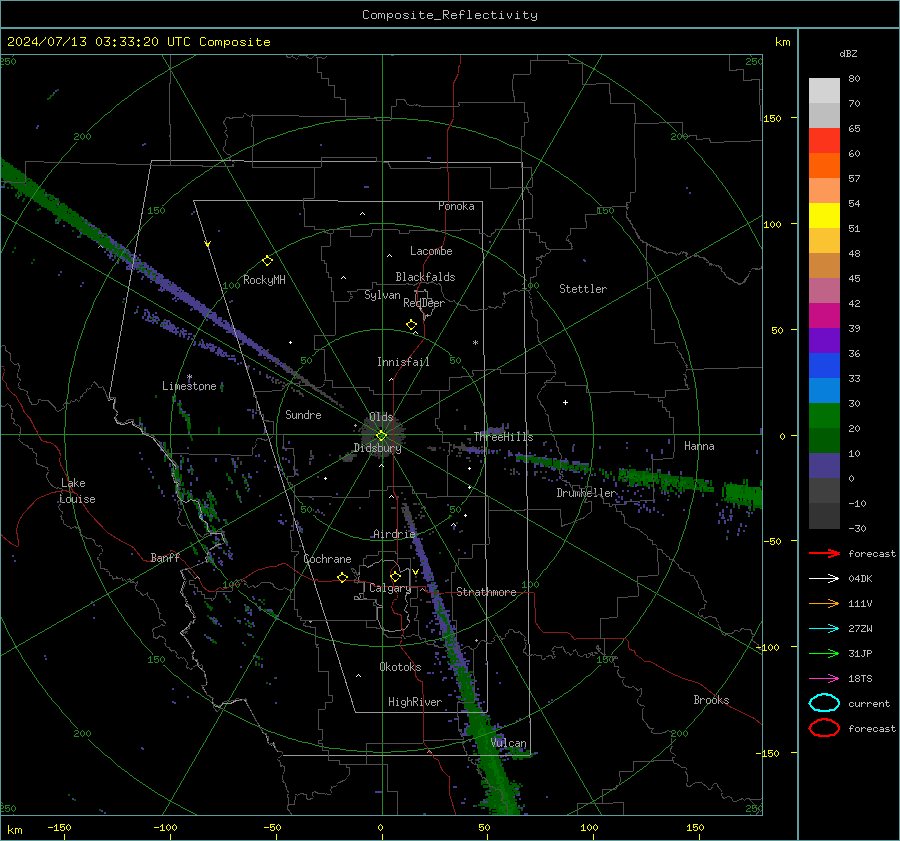This screenshot has width=900, height=841.
Task: Click the Airdrie city label
Action: coord(394,534)
